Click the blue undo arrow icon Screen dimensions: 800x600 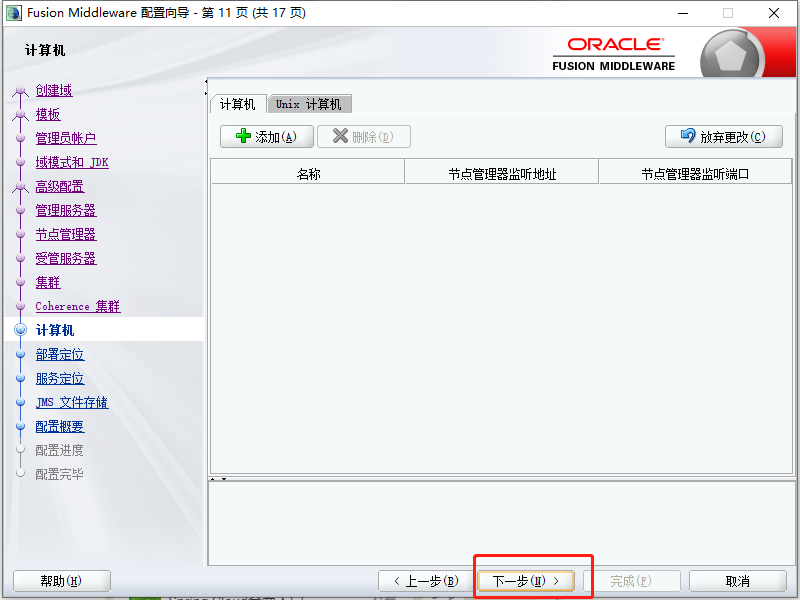click(x=688, y=135)
